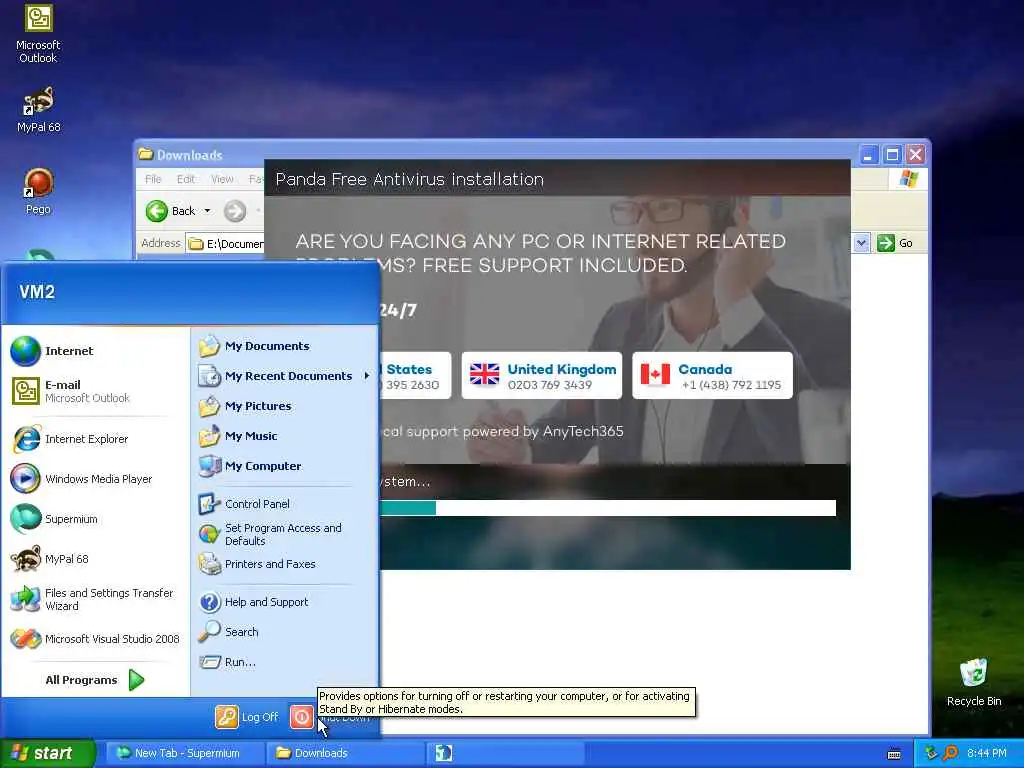Click the keyboard icon in the taskbar
Screen dimensions: 1024x768
pos(894,754)
